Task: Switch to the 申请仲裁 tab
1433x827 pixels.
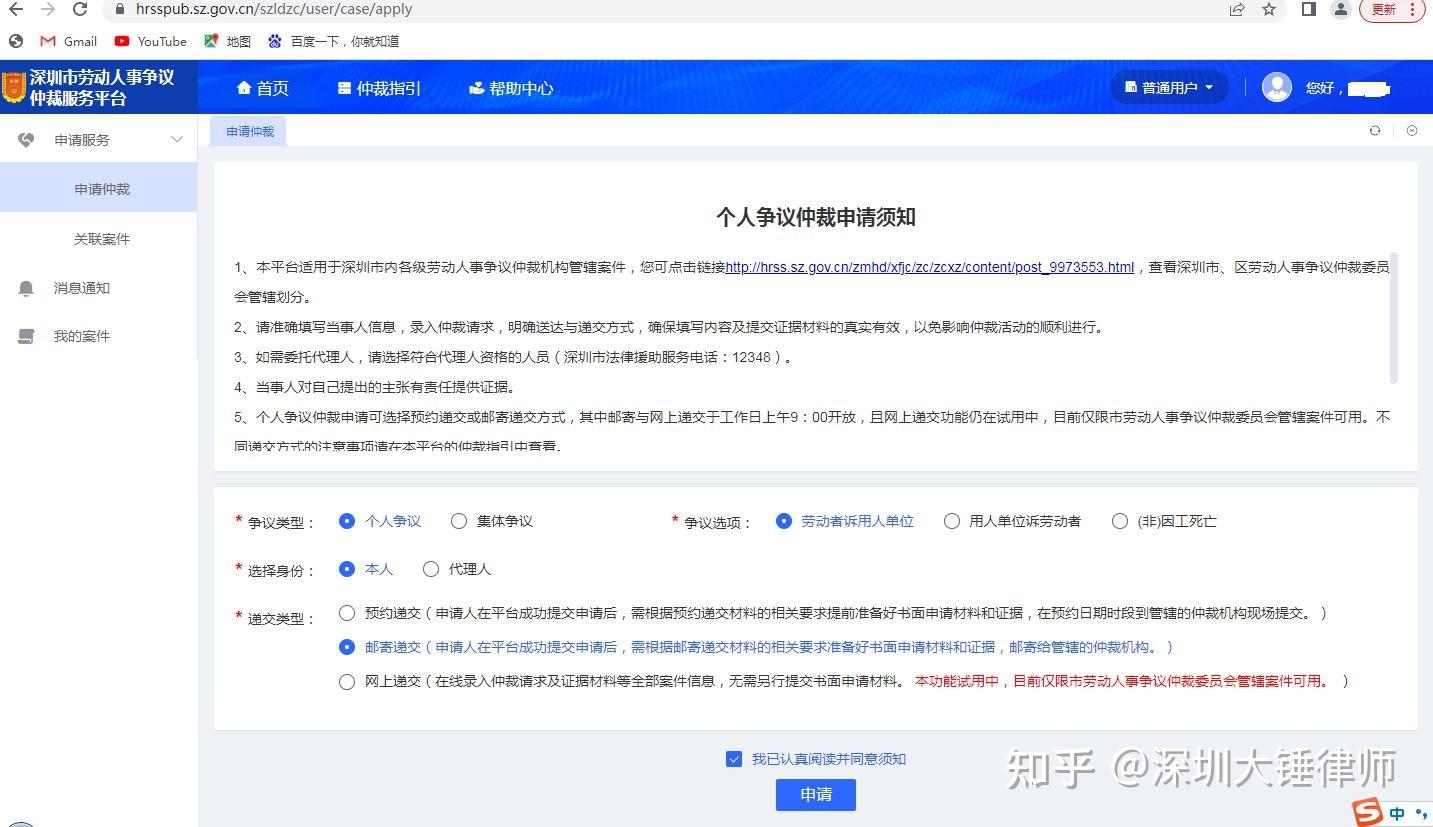Action: [x=248, y=130]
